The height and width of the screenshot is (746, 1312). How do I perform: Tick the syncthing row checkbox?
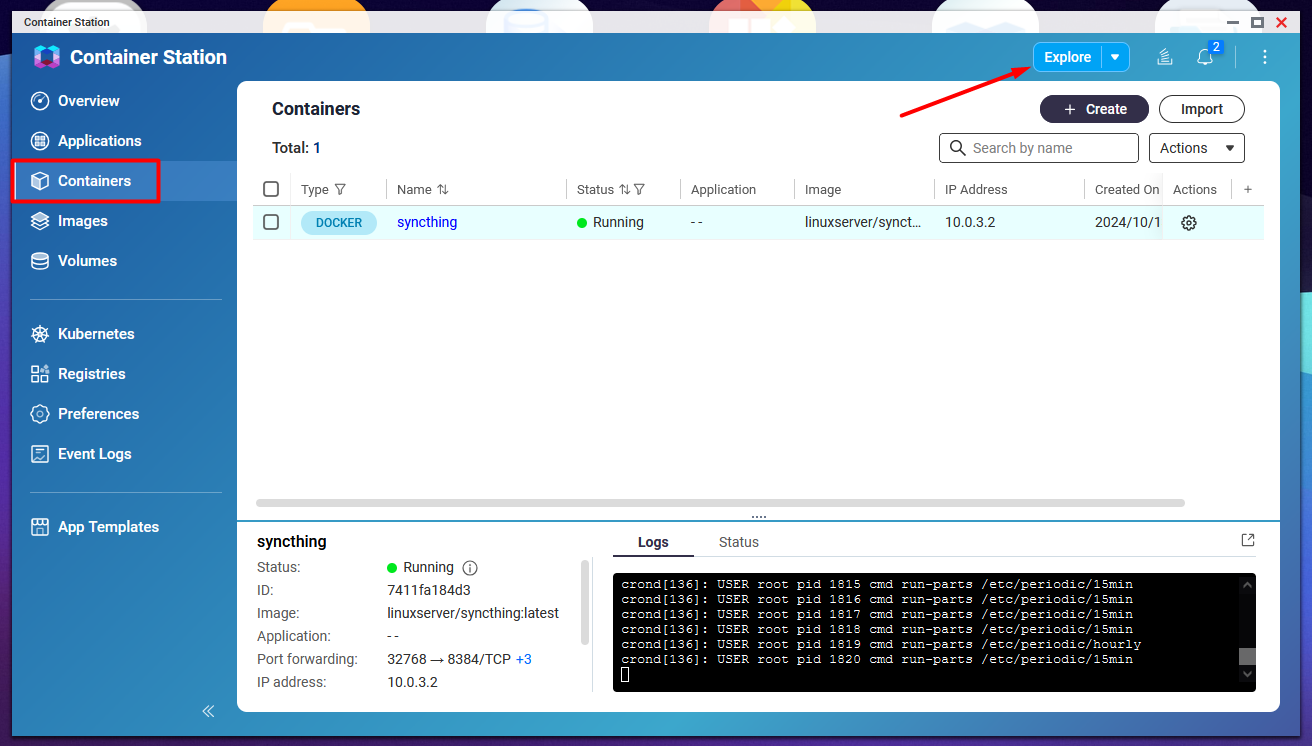pyautogui.click(x=271, y=222)
